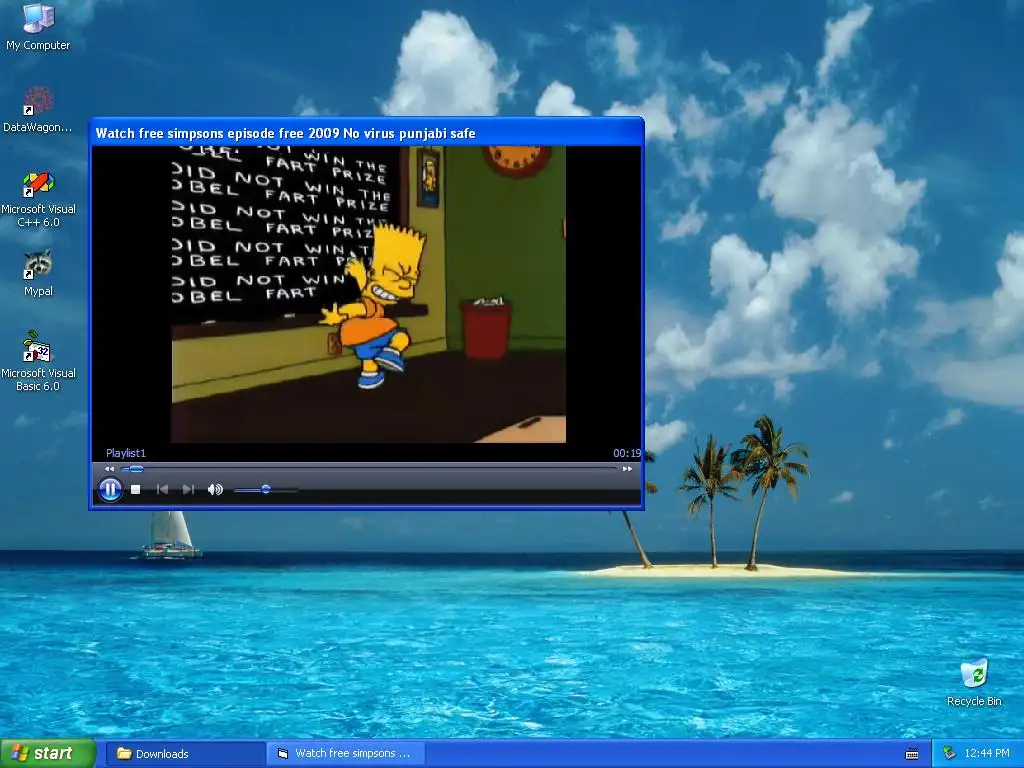Click the player window title bar

coord(366,133)
